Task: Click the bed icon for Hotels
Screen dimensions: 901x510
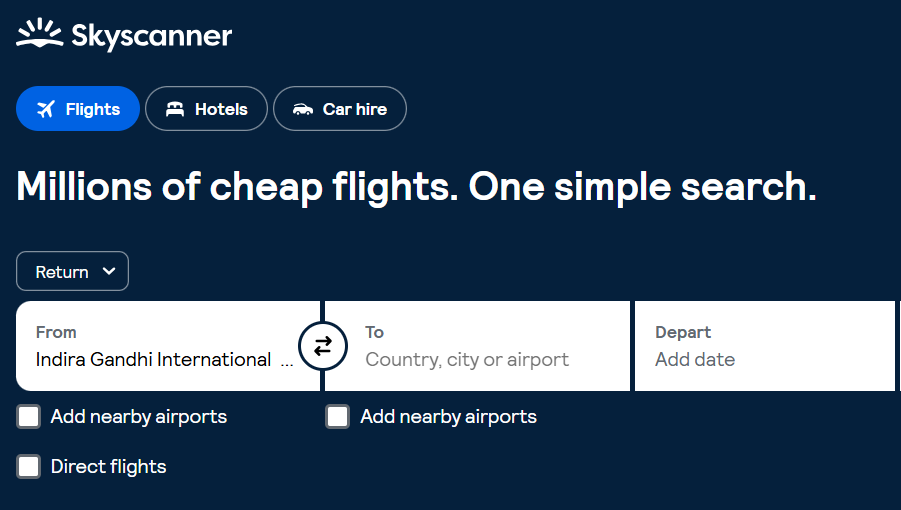Action: coord(175,109)
